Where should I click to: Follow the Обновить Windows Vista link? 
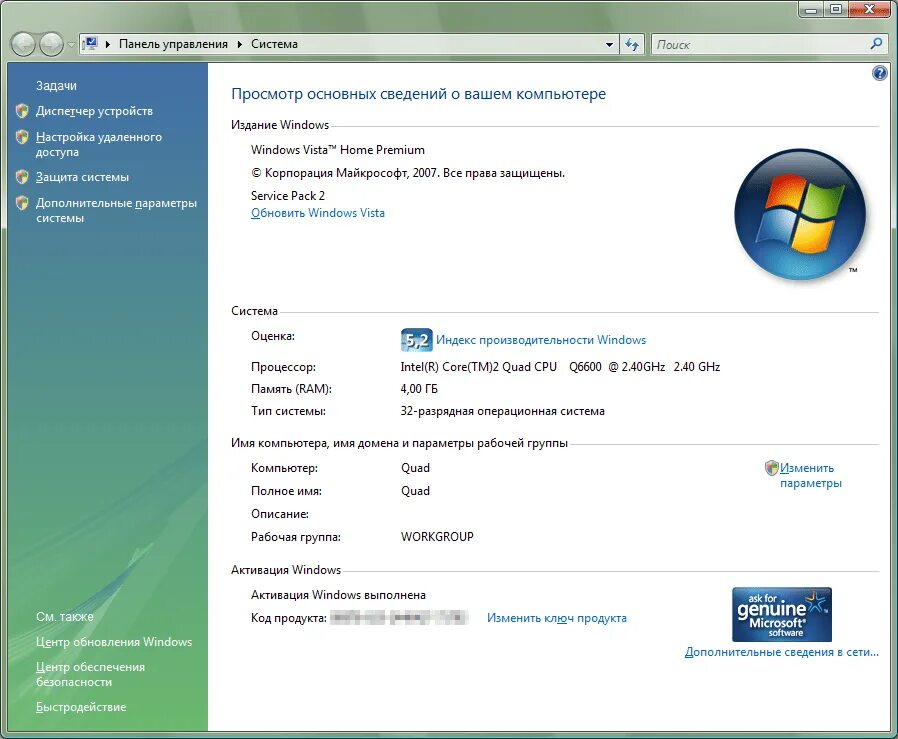tap(318, 213)
